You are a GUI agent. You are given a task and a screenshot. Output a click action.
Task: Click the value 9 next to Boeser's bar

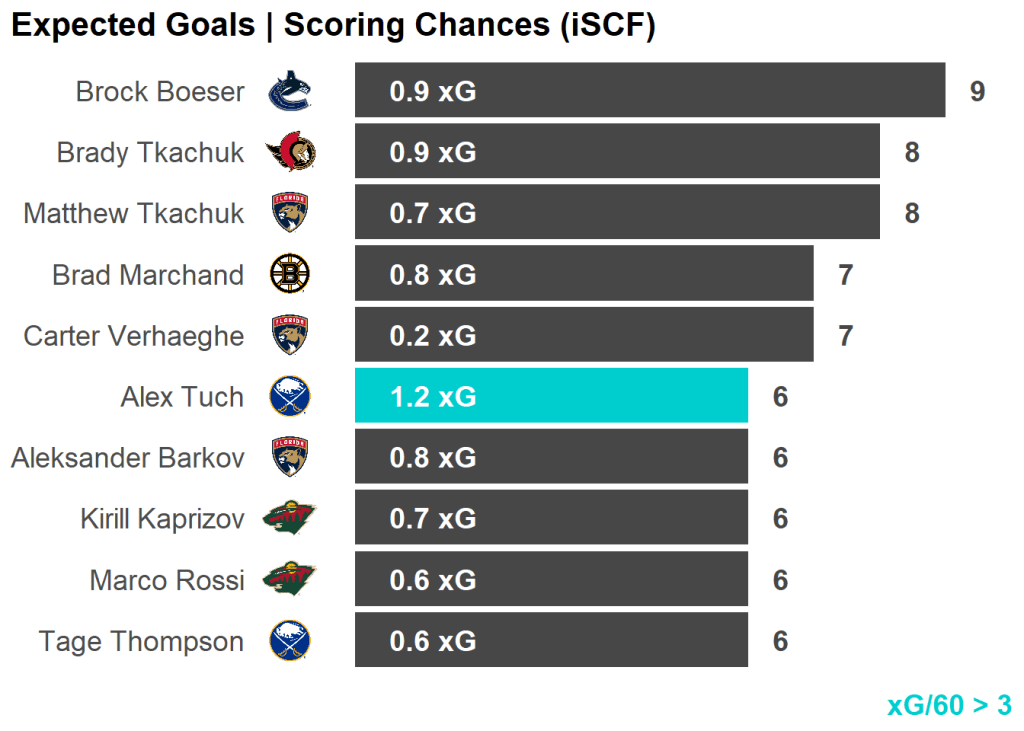977,92
